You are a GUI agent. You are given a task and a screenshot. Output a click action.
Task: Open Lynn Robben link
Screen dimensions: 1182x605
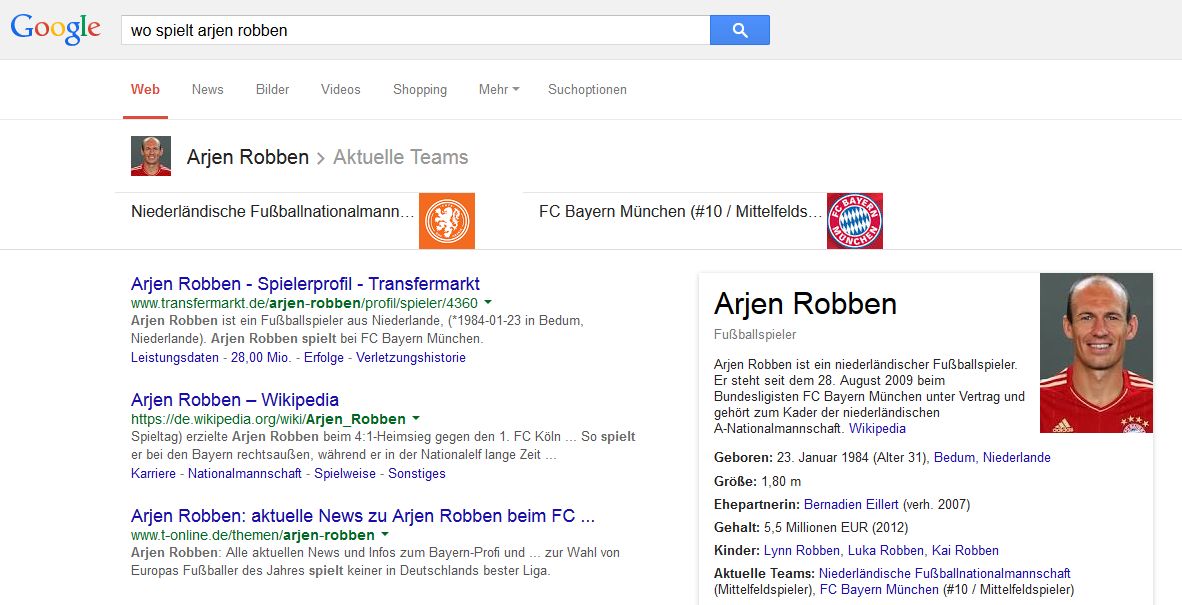802,550
